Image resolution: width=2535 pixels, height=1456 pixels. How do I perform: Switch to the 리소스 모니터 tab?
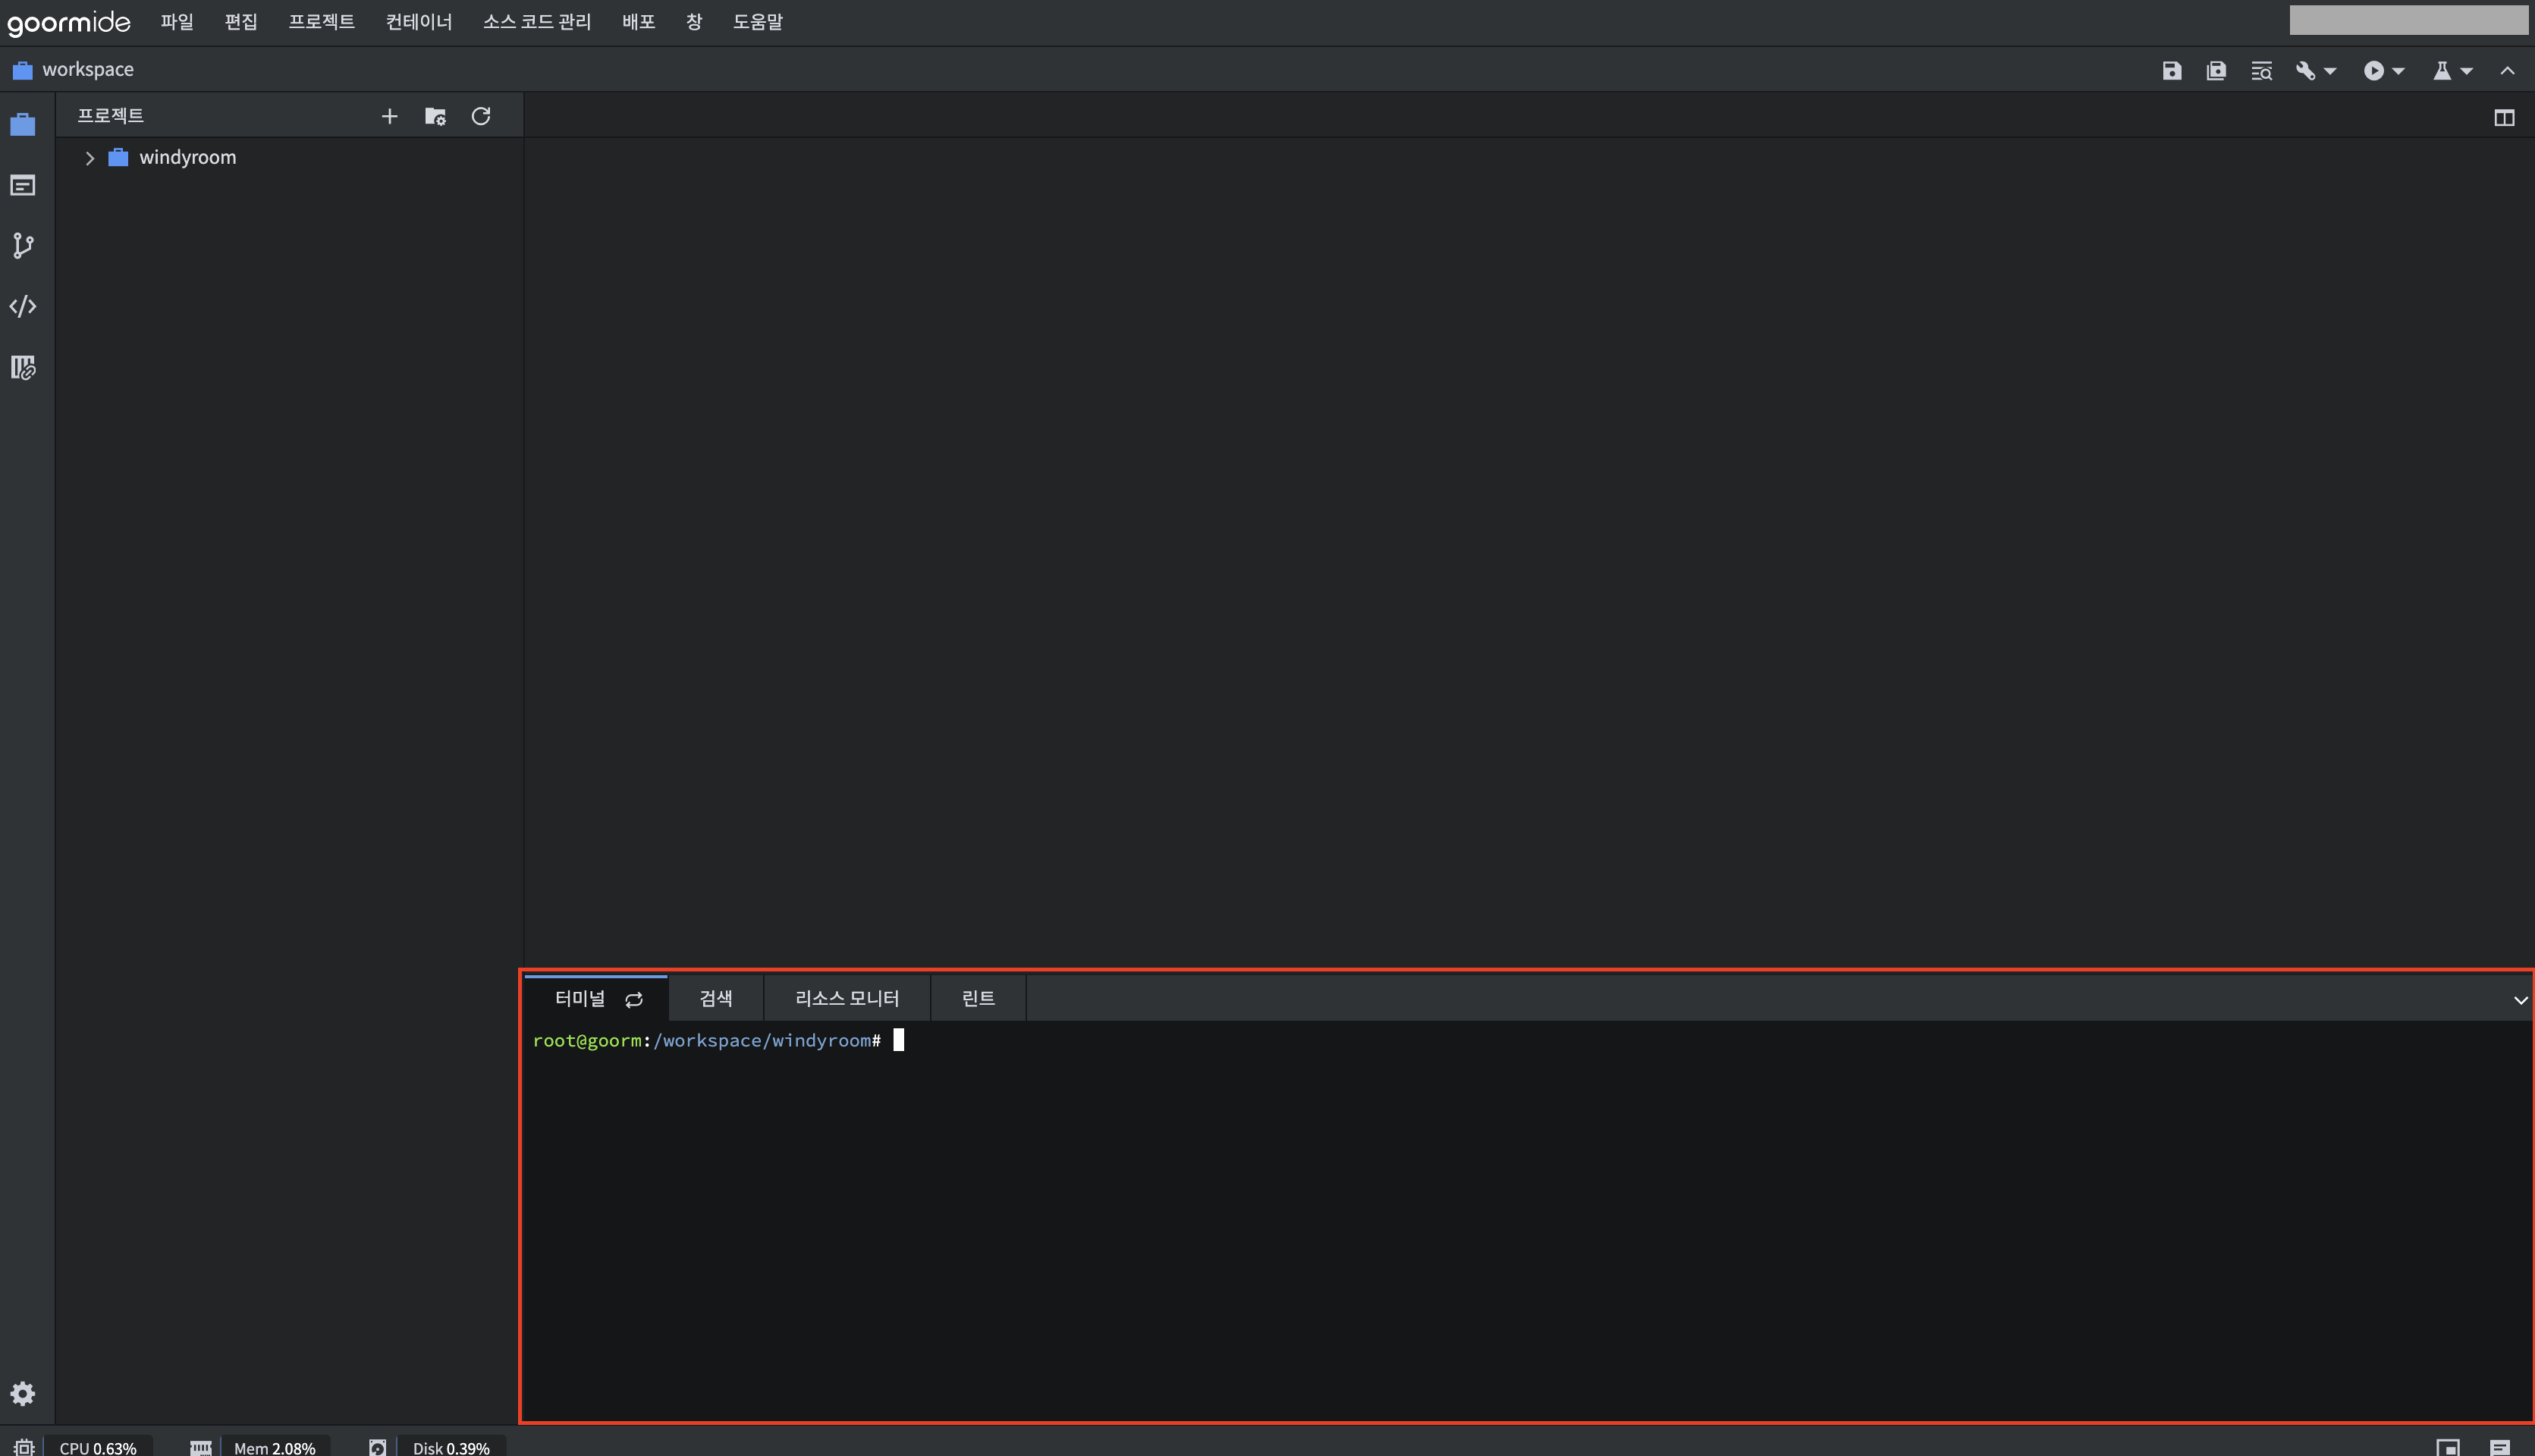click(847, 998)
